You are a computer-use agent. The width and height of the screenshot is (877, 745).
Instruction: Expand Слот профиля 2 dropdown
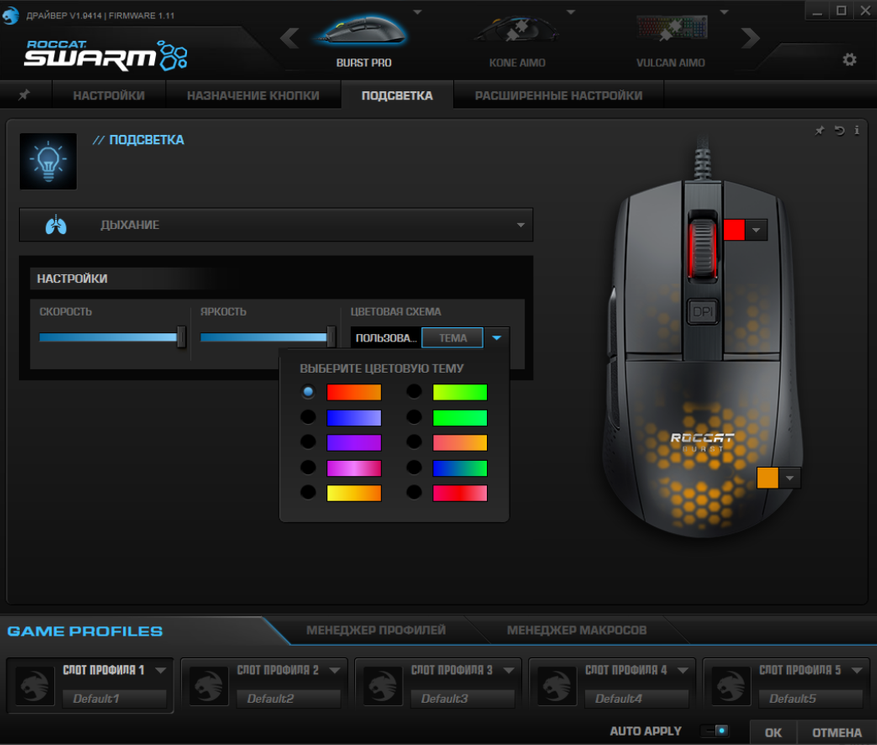(x=335, y=670)
